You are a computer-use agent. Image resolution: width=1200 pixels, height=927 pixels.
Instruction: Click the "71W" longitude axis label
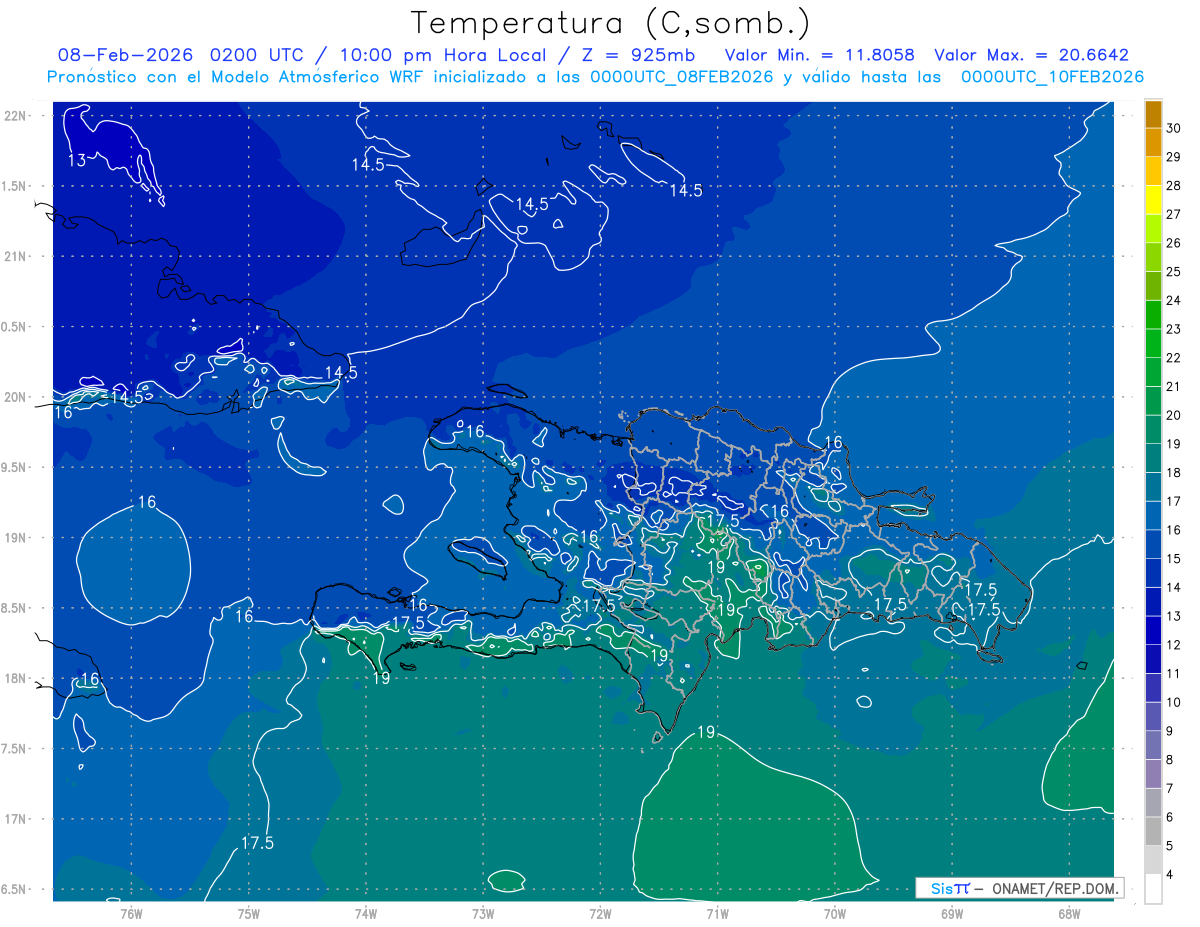[x=717, y=913]
